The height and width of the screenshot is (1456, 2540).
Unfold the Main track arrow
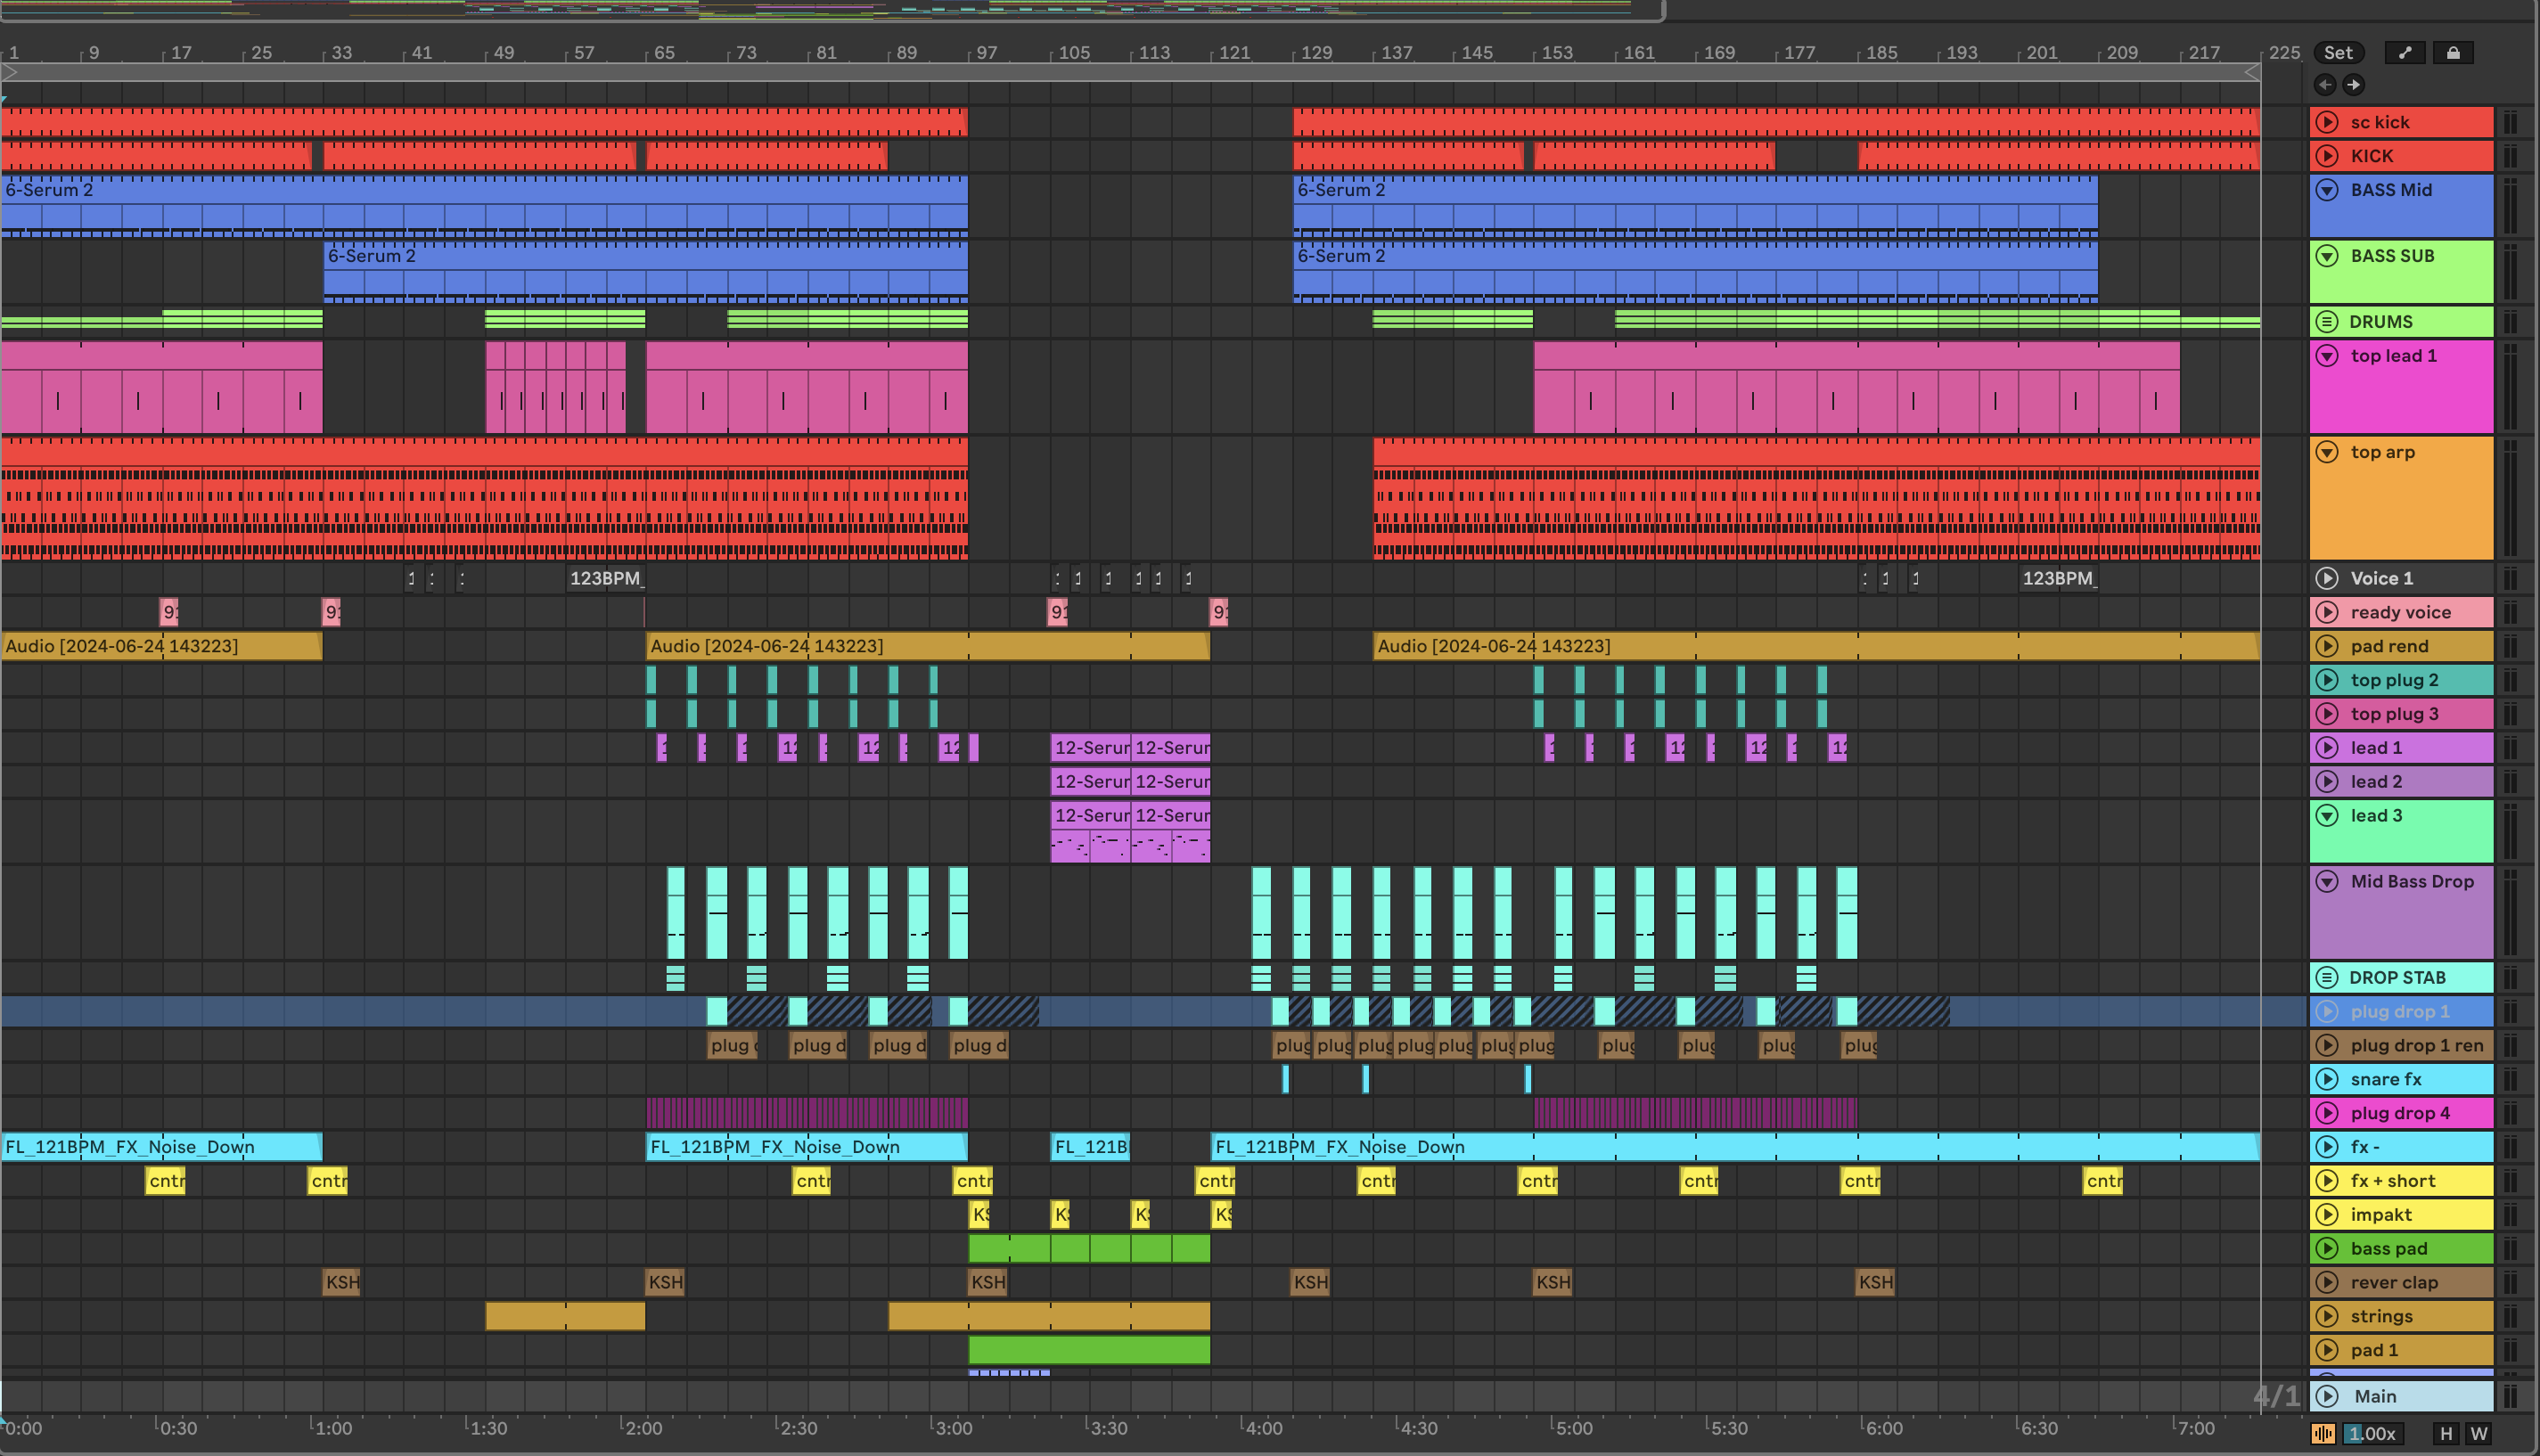click(2327, 1396)
